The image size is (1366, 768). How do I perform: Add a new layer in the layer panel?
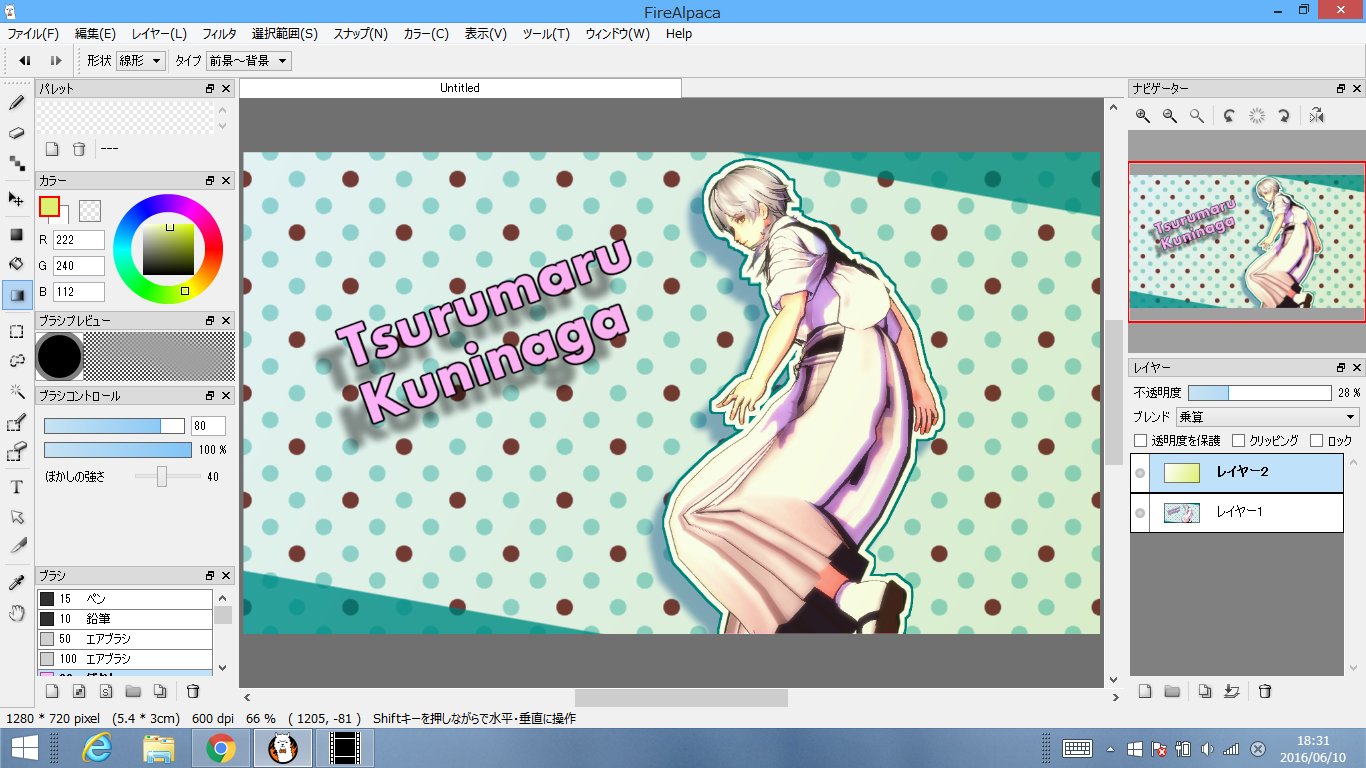(1146, 691)
